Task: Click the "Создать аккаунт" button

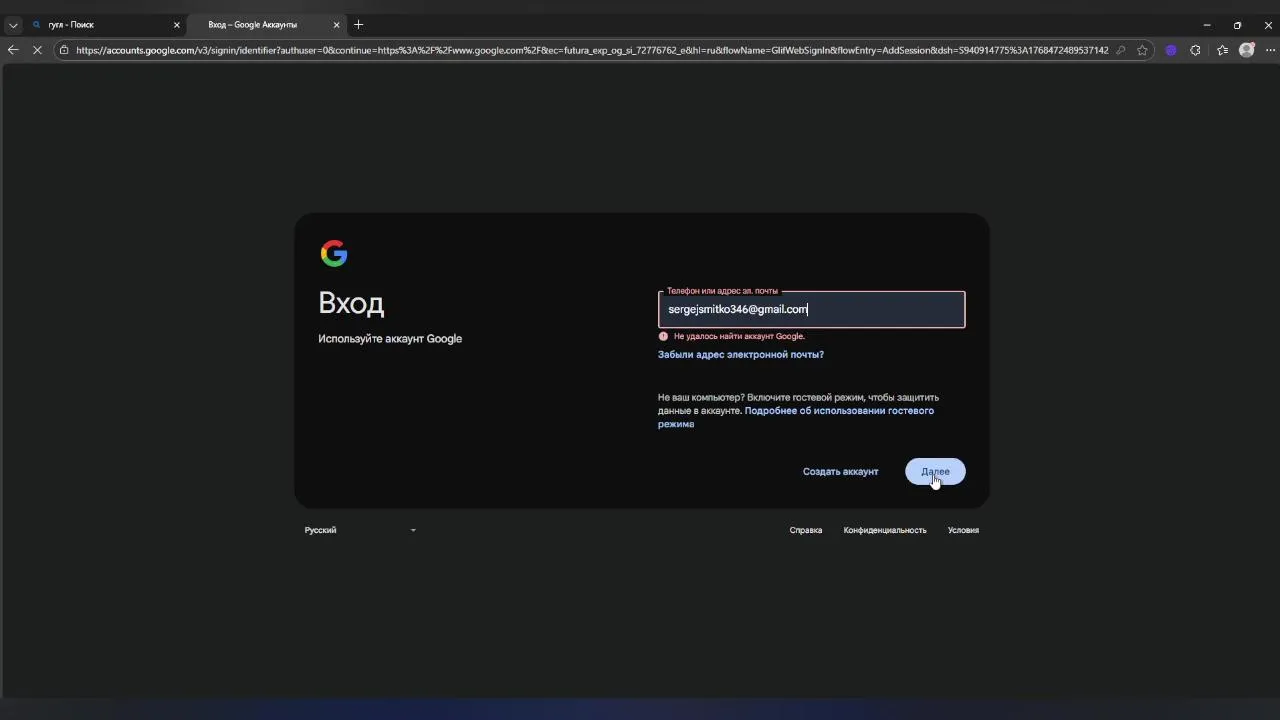Action: pos(841,471)
